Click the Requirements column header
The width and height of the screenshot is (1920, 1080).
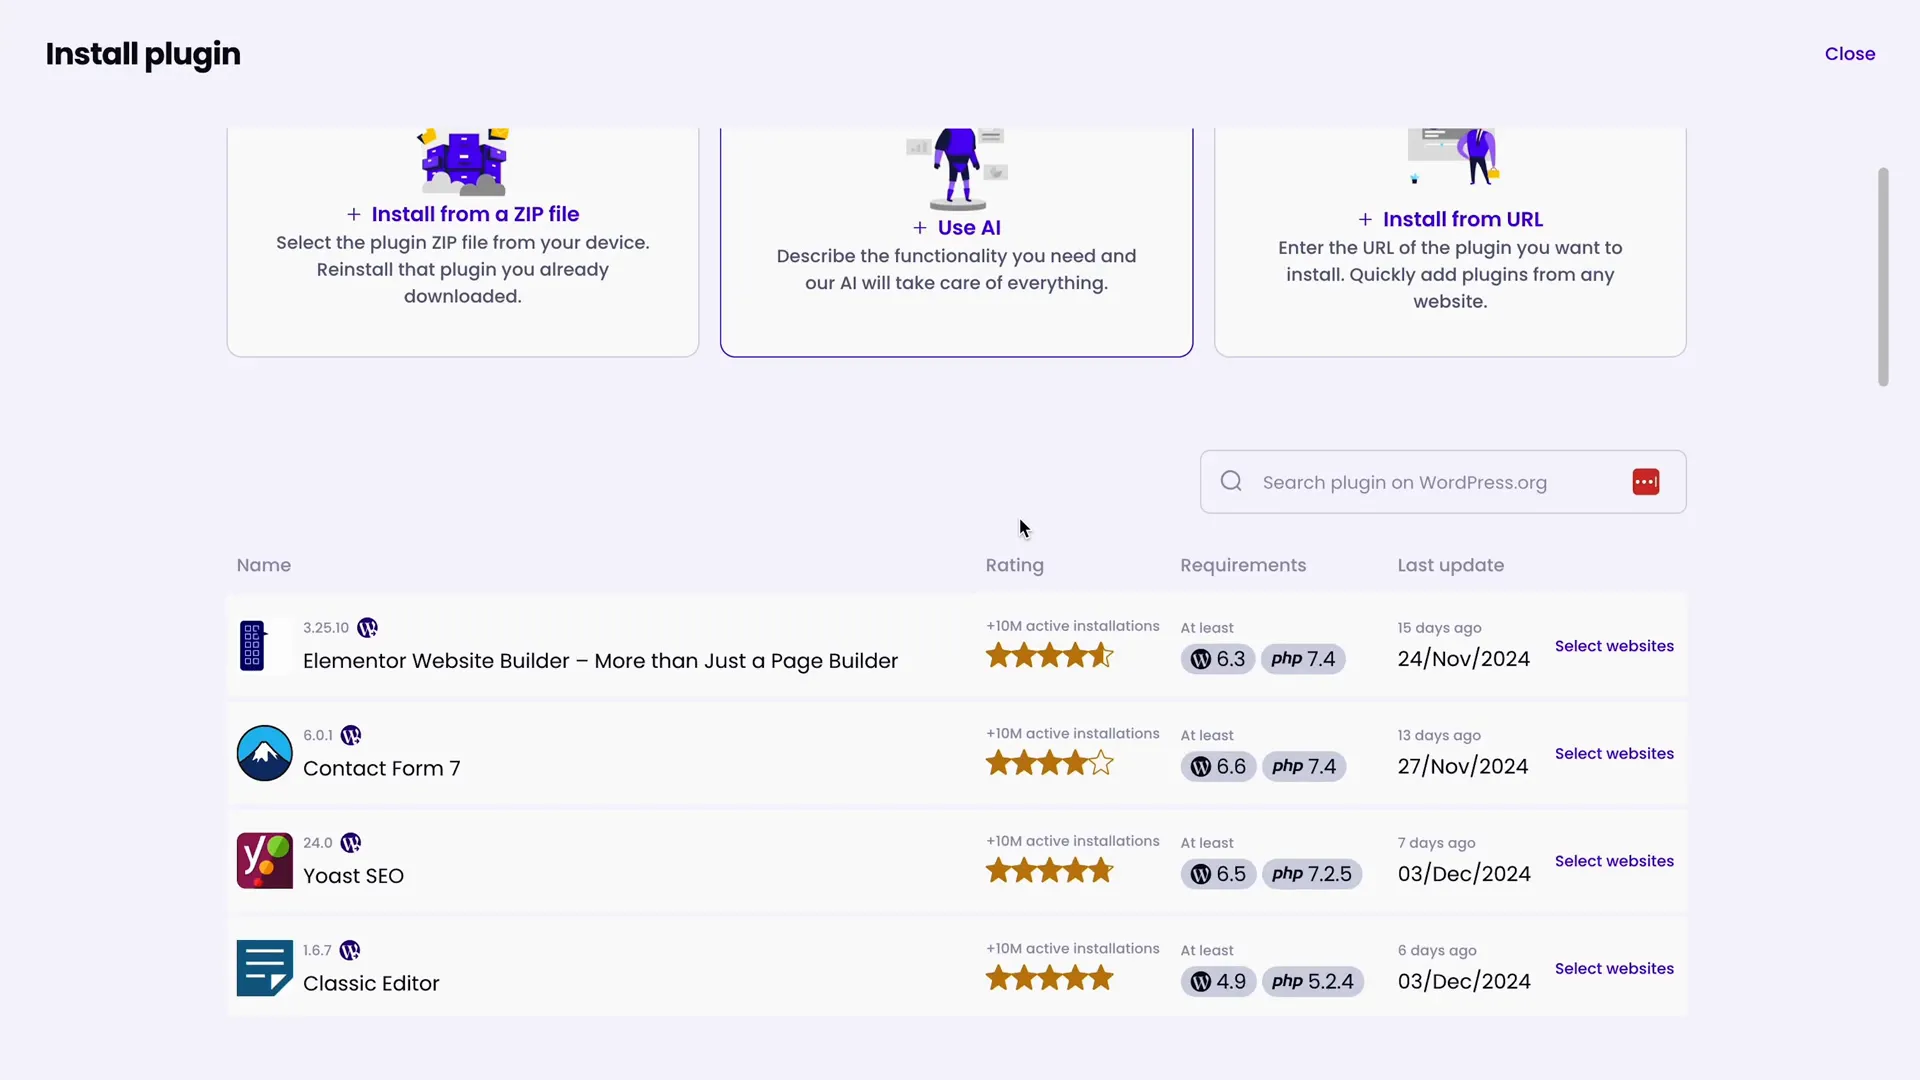1243,565
